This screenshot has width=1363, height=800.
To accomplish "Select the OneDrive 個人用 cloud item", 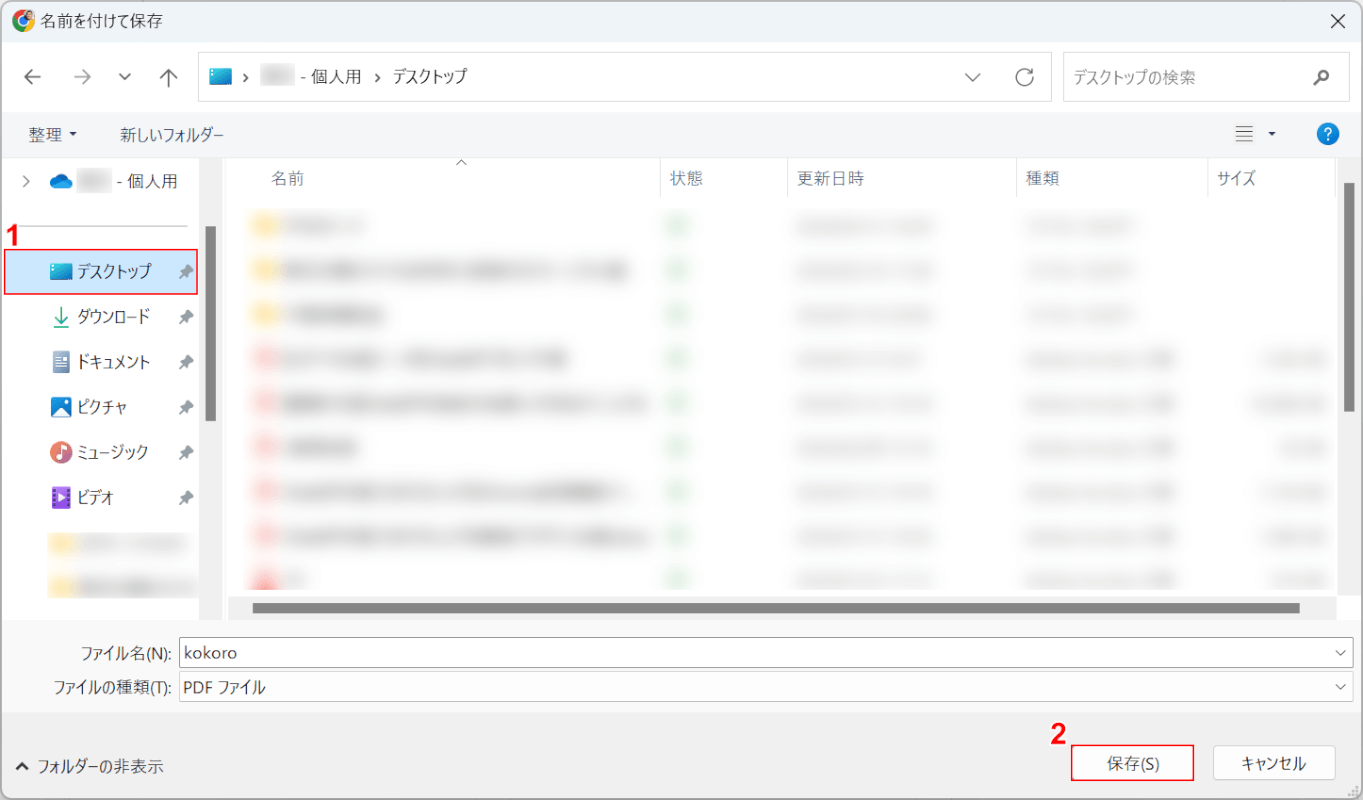I will click(113, 181).
